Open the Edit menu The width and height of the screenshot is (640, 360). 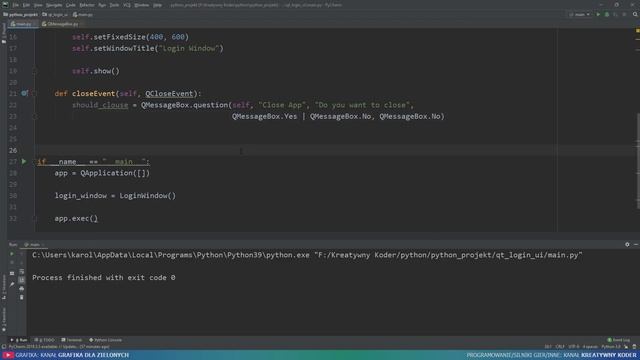pyautogui.click(x=26, y=5)
